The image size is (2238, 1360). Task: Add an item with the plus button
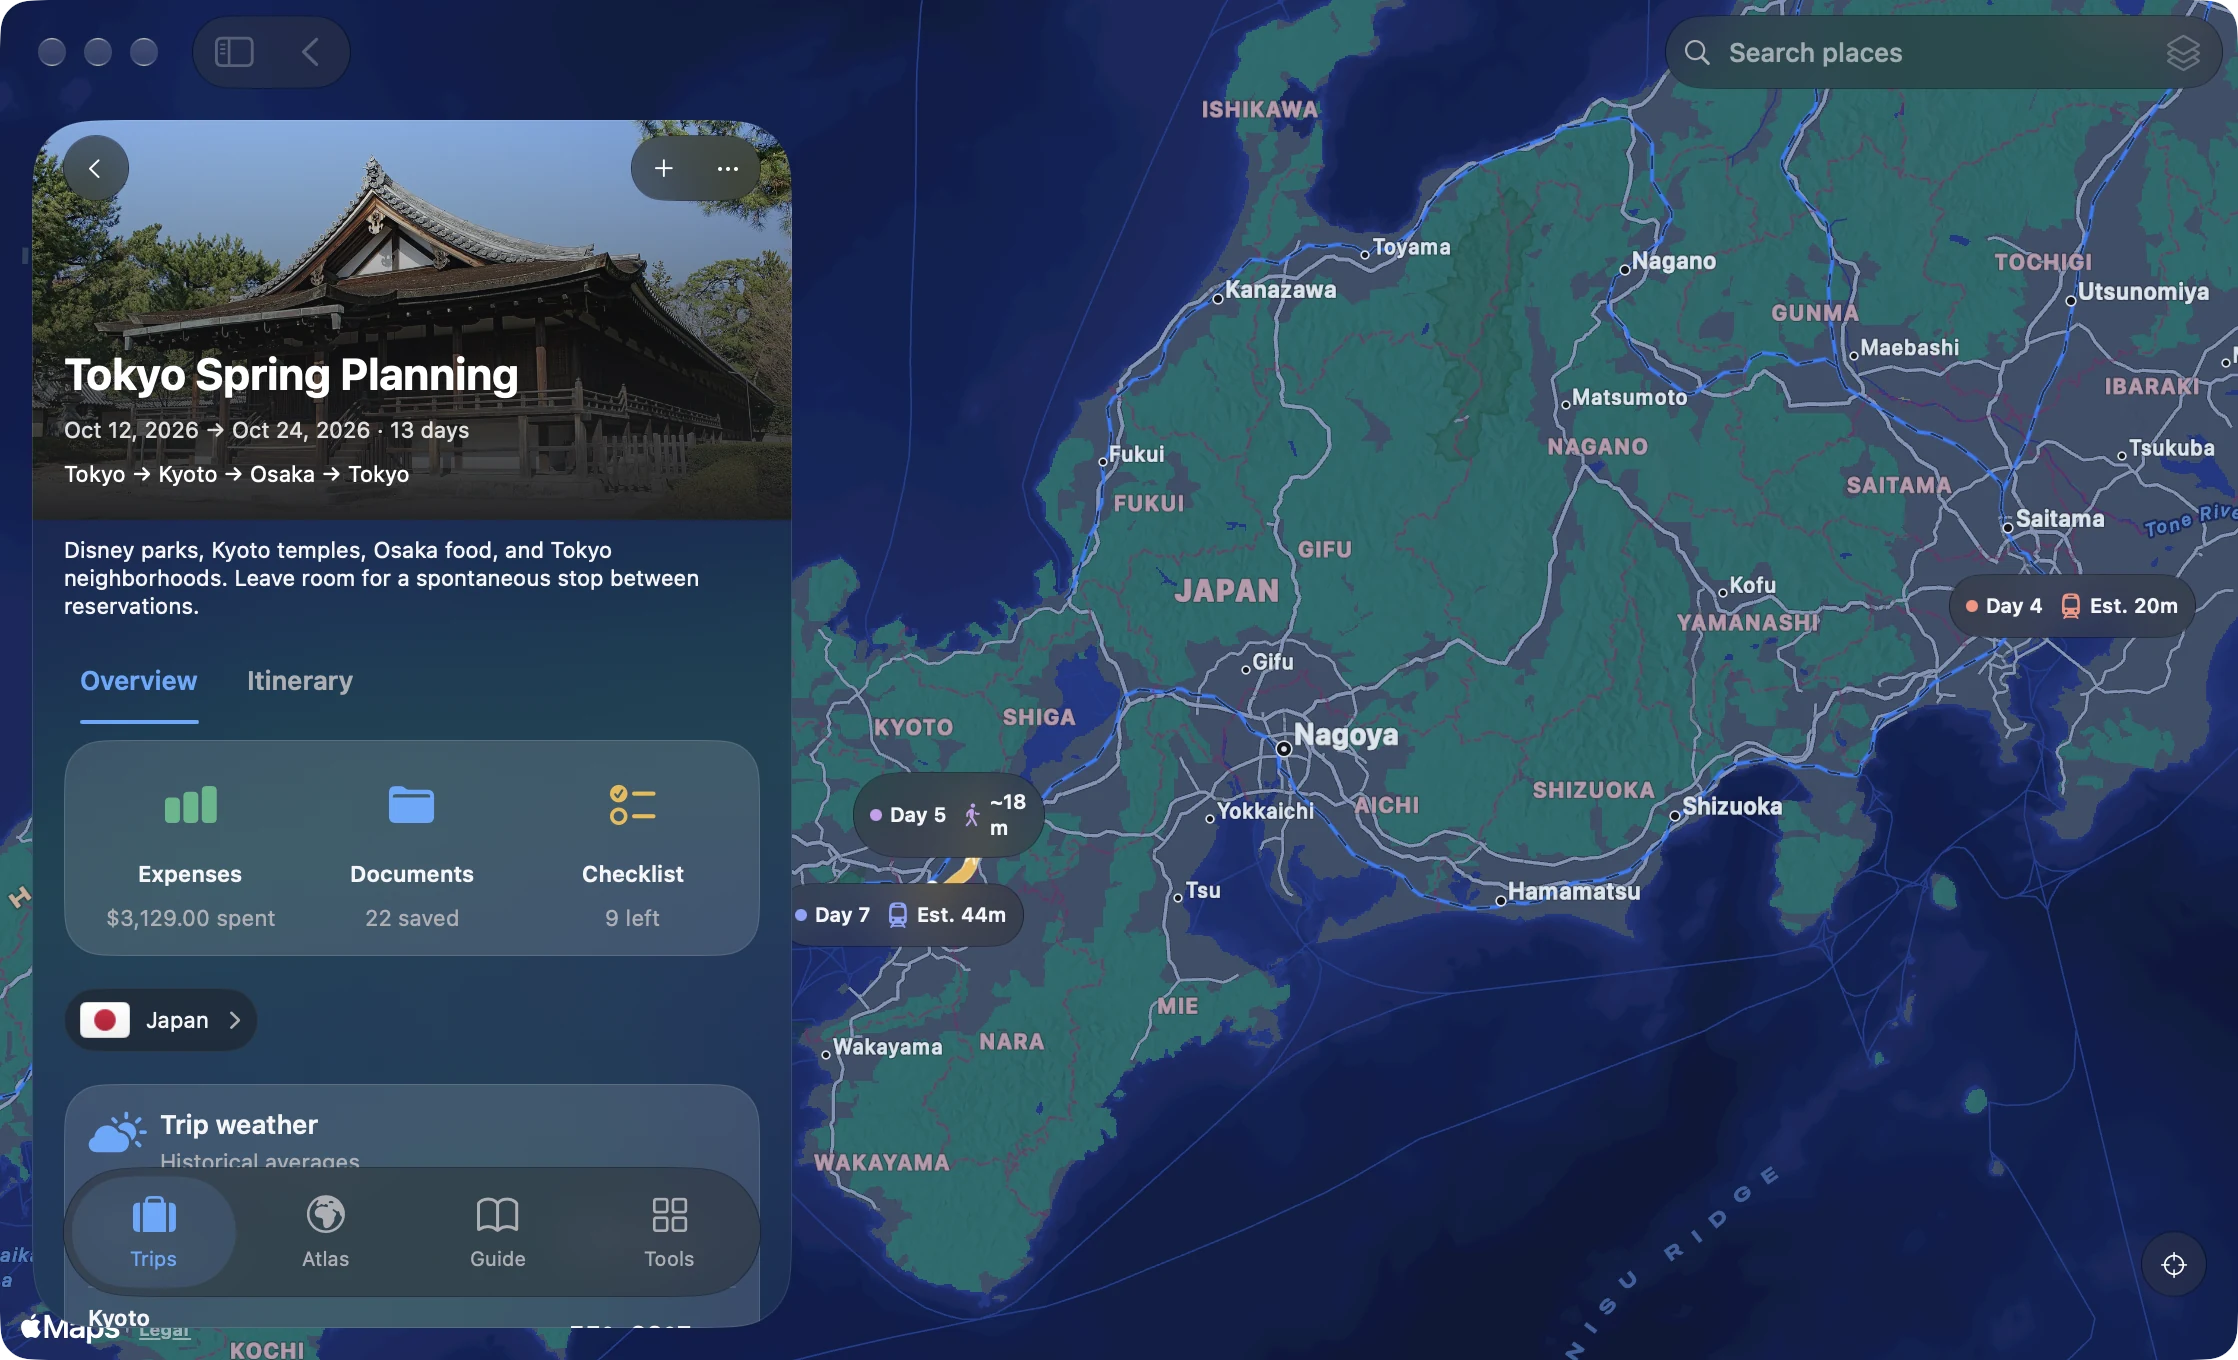pyautogui.click(x=663, y=168)
